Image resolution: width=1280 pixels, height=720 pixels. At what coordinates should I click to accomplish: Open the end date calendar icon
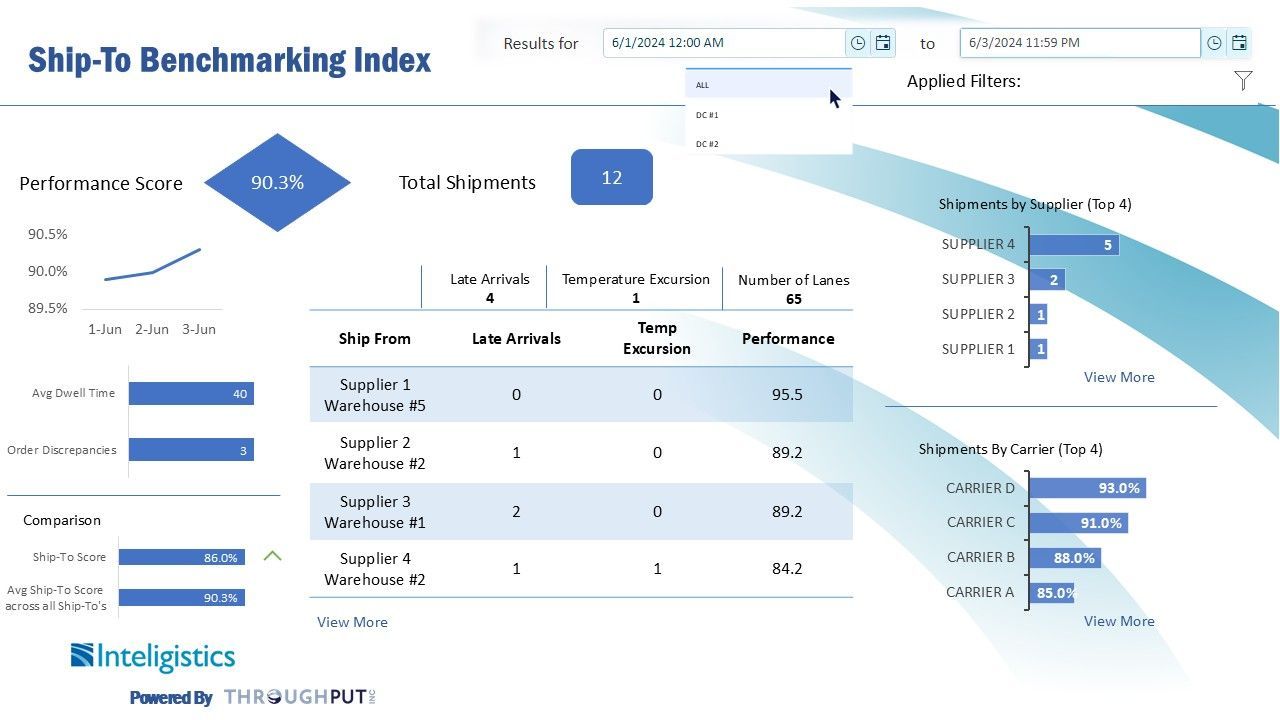point(1239,43)
